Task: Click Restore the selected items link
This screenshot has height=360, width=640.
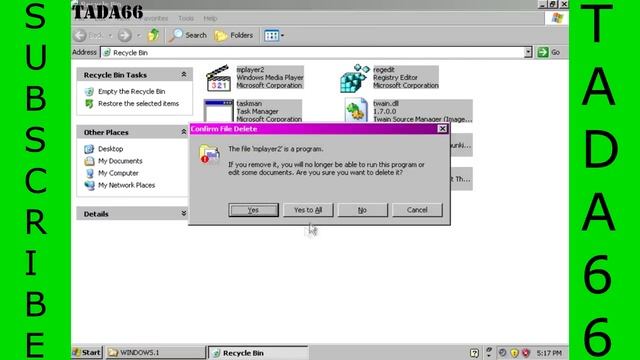Action: (138, 104)
